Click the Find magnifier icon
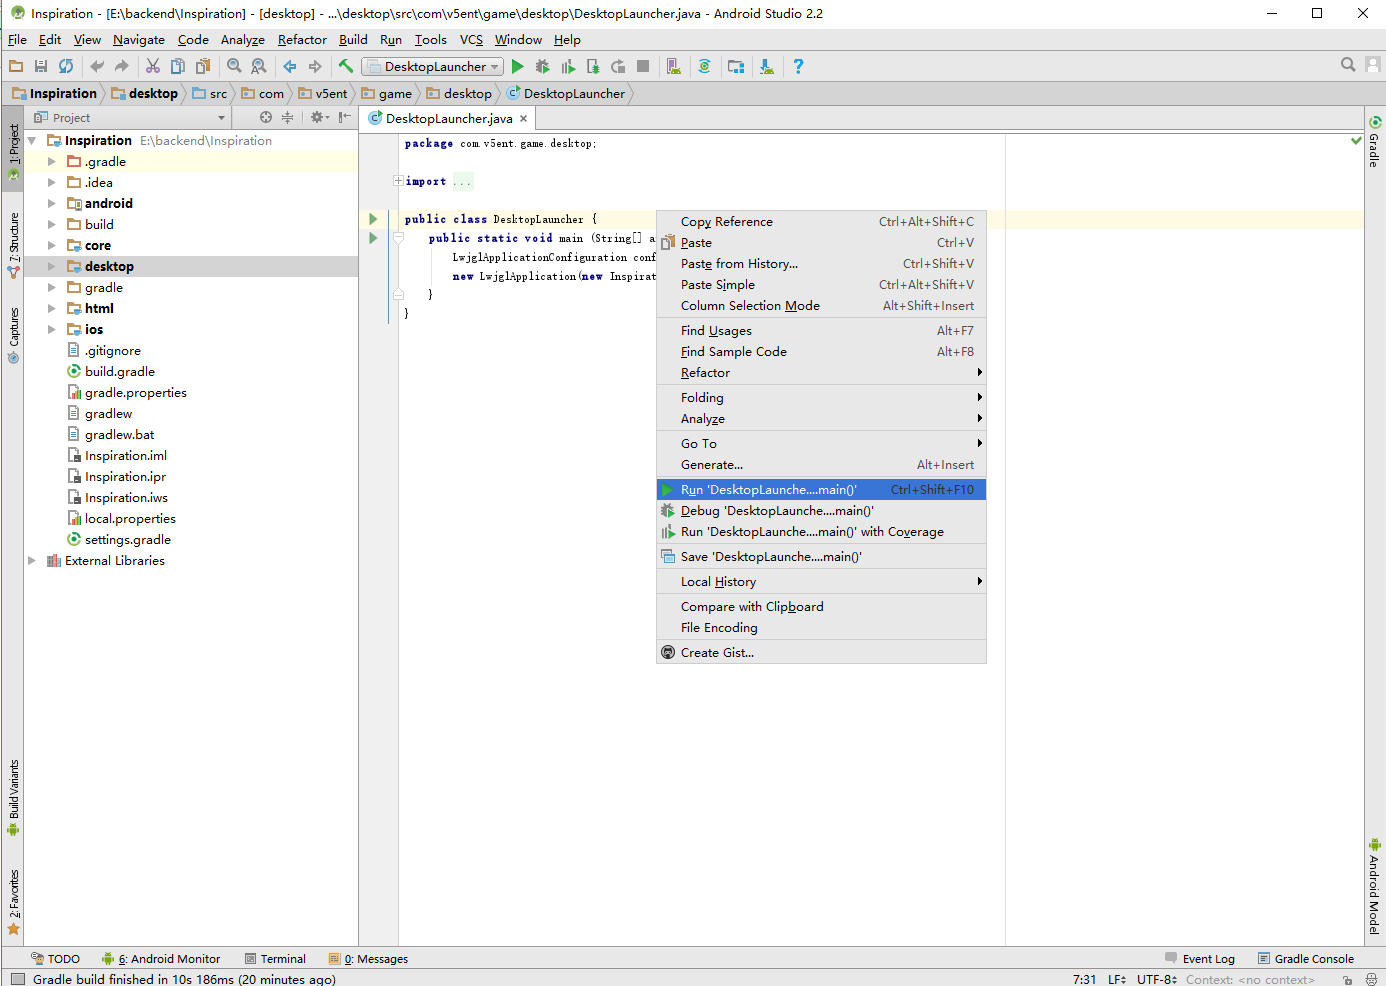 234,66
